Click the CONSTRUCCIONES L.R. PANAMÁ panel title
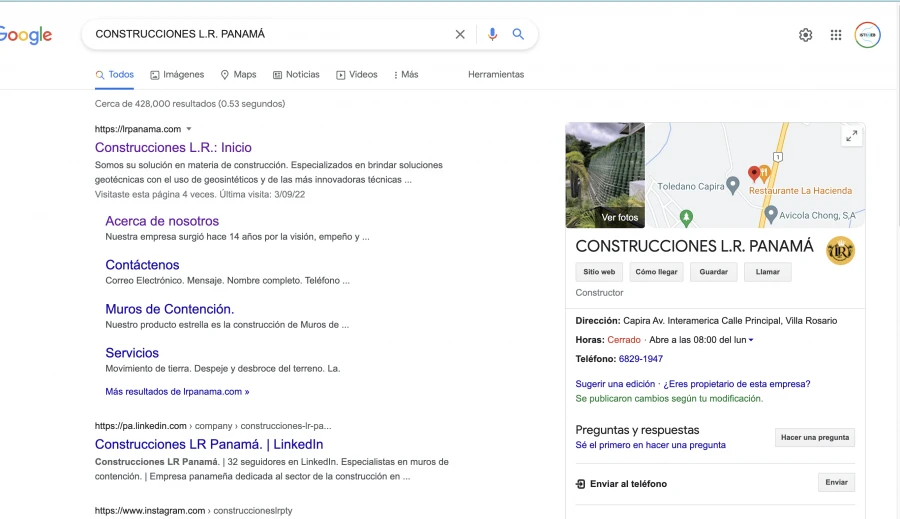 click(x=695, y=246)
